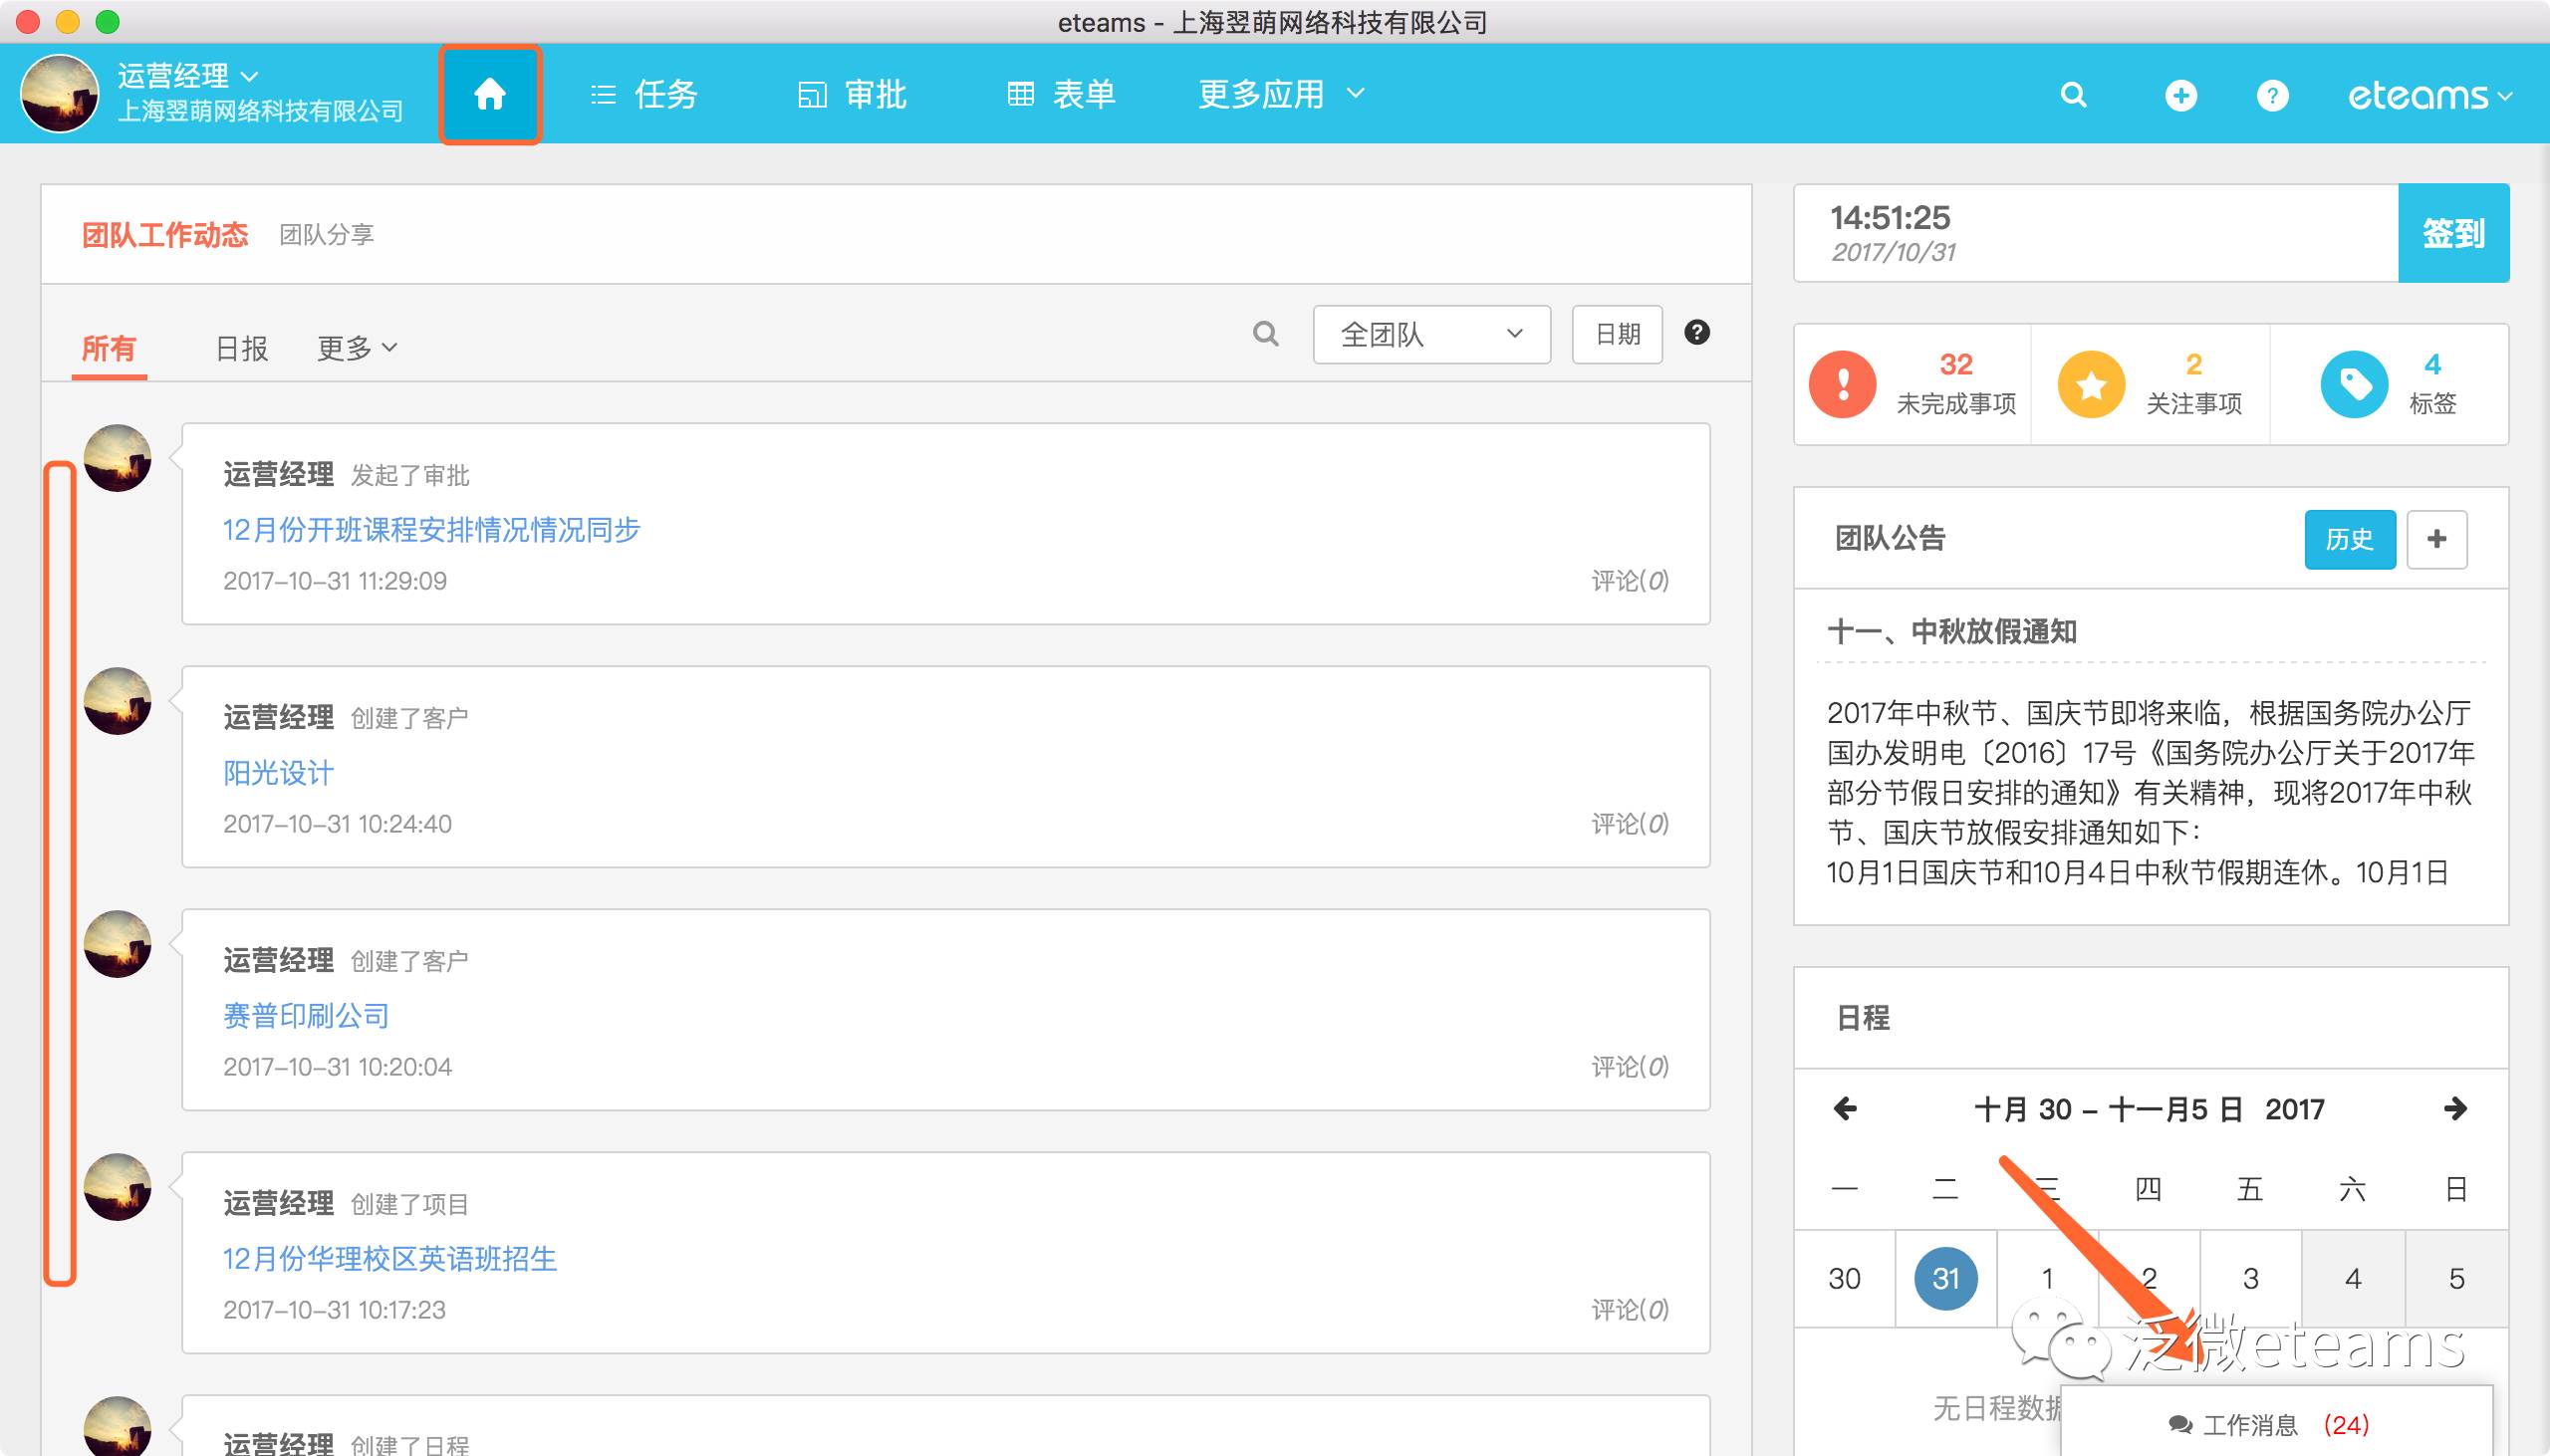This screenshot has height=1456, width=2550.
Task: Open help question mark in header
Action: pos(2272,95)
